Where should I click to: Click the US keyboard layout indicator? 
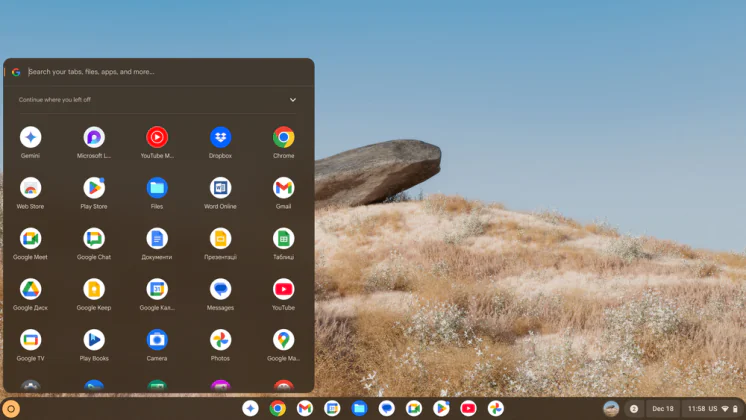point(713,409)
